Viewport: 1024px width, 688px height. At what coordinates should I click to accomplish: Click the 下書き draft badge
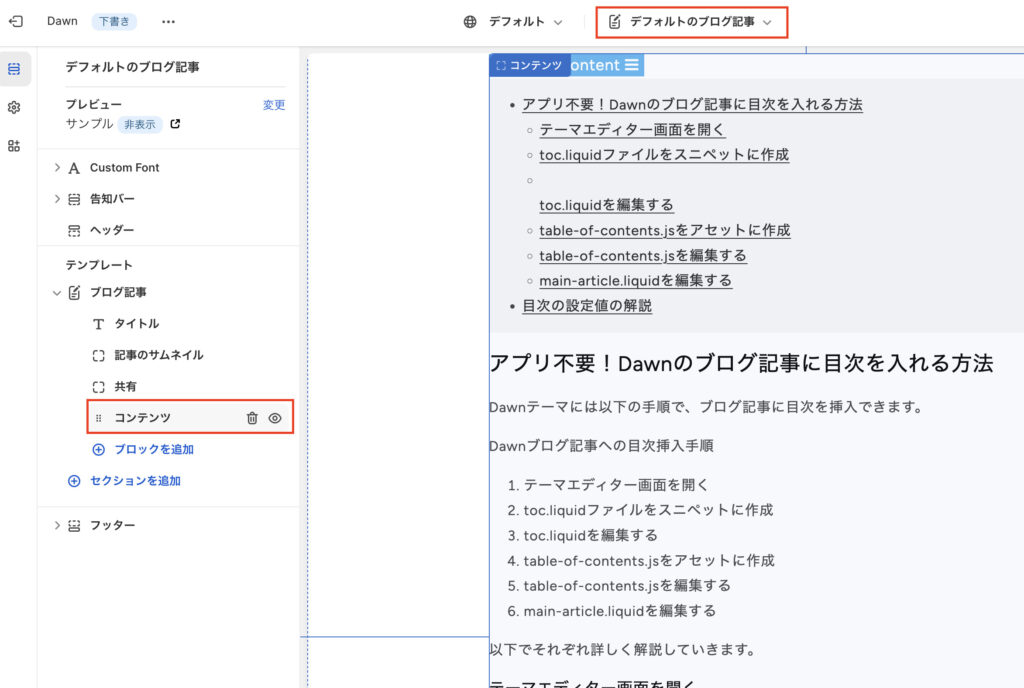tap(114, 22)
